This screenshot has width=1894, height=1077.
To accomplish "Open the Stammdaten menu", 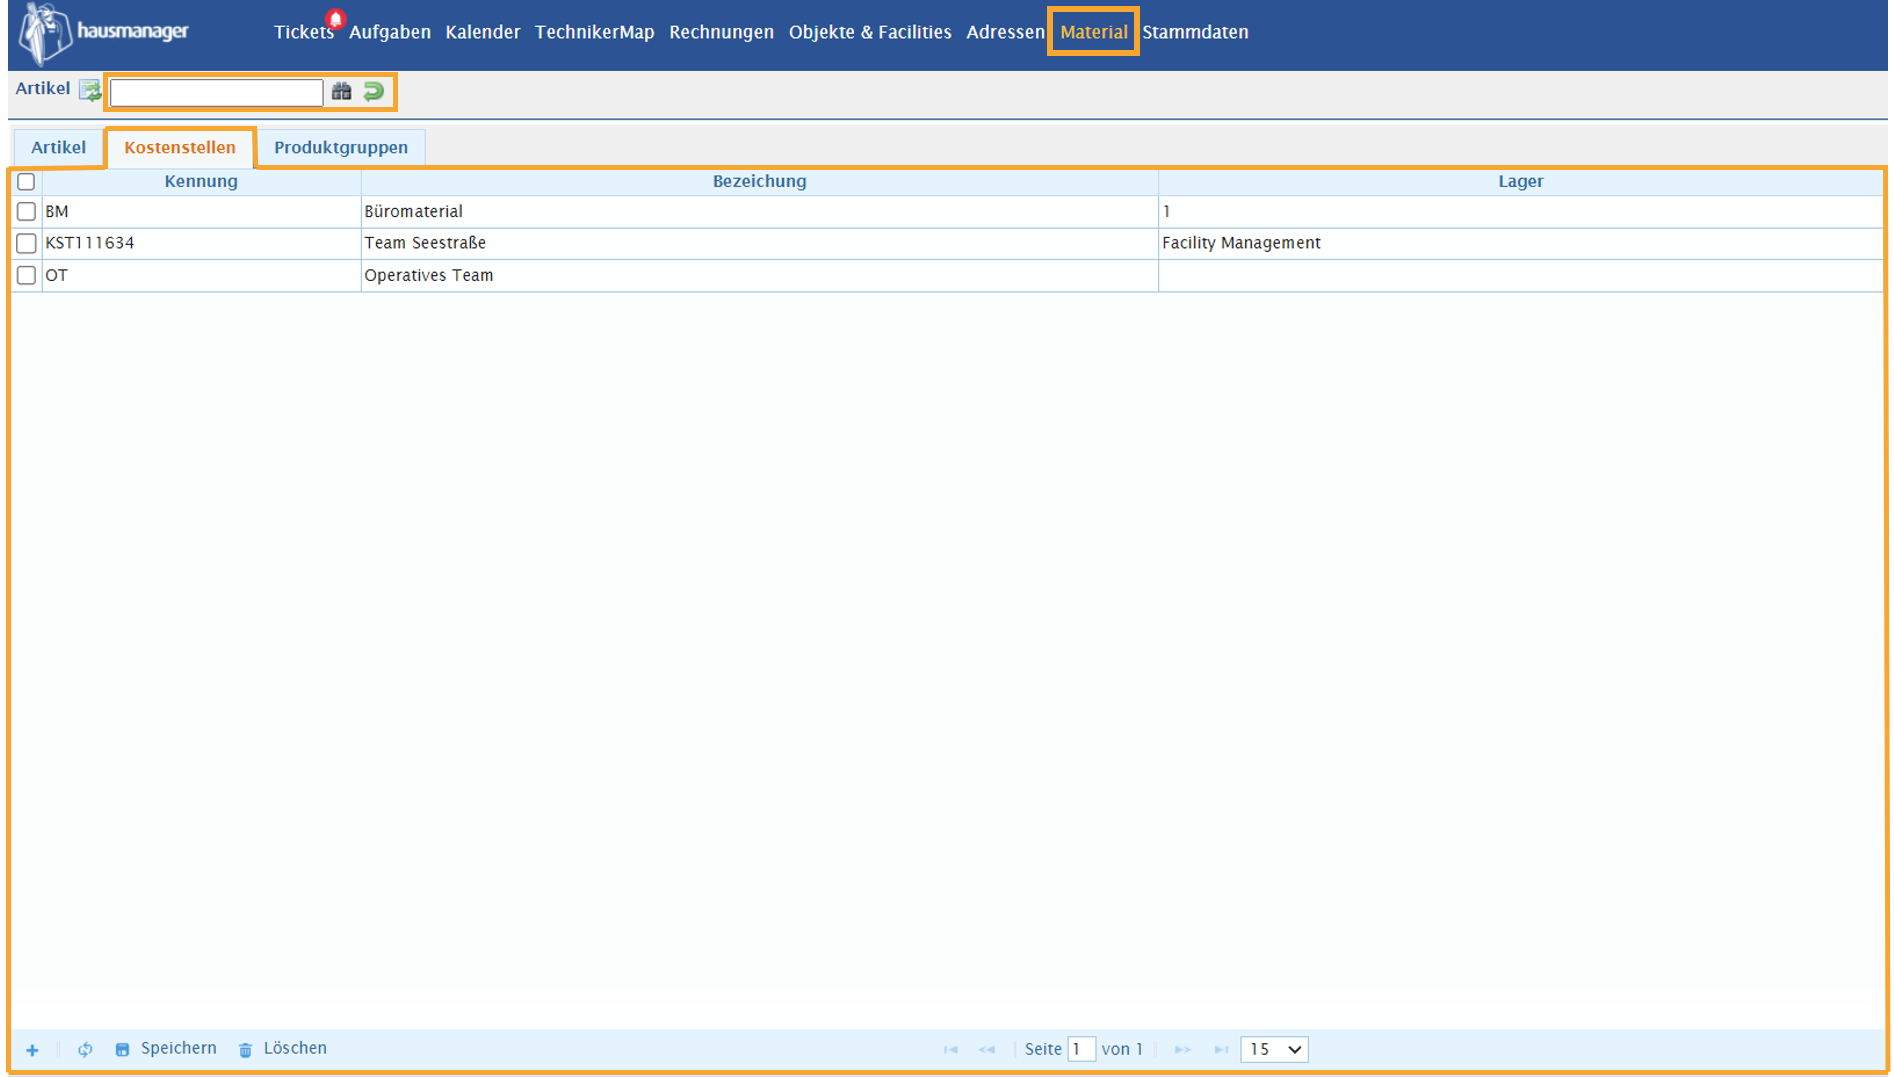I will [x=1195, y=32].
